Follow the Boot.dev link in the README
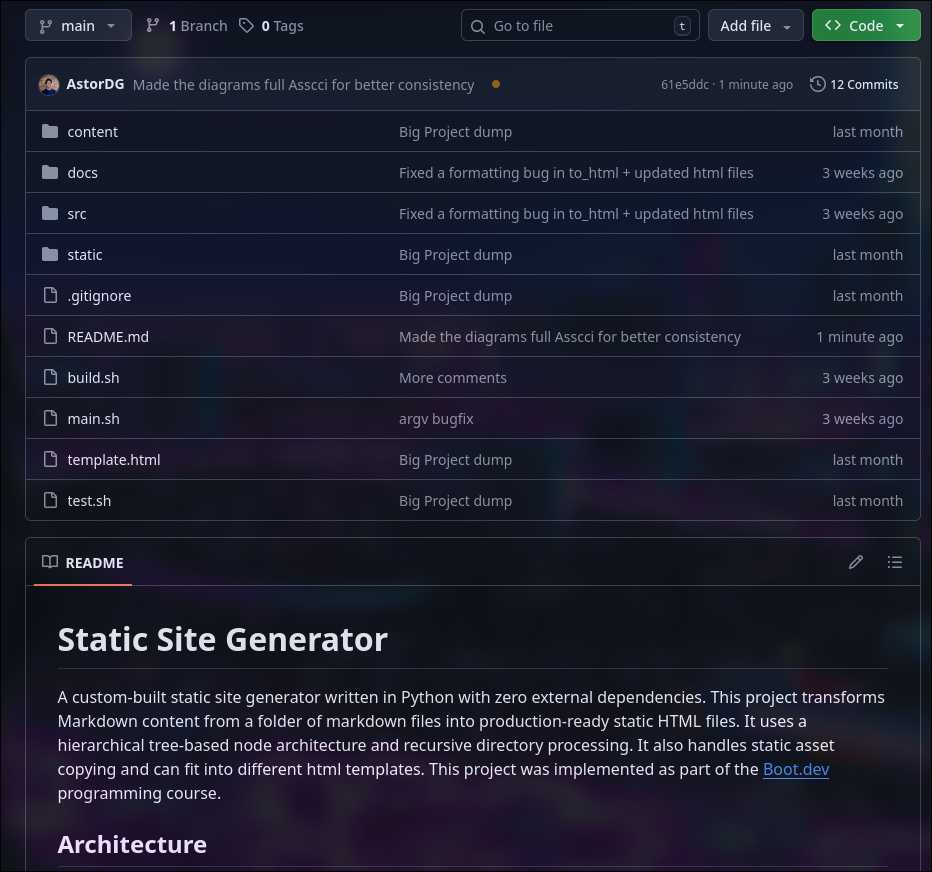 [x=795, y=769]
